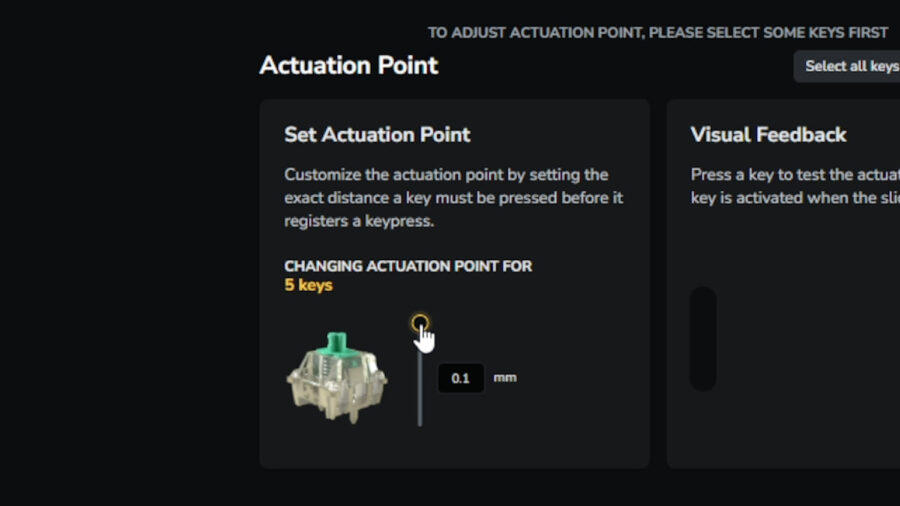
Task: Click the Visual Feedback vertical indicator bar
Action: pyautogui.click(x=703, y=338)
